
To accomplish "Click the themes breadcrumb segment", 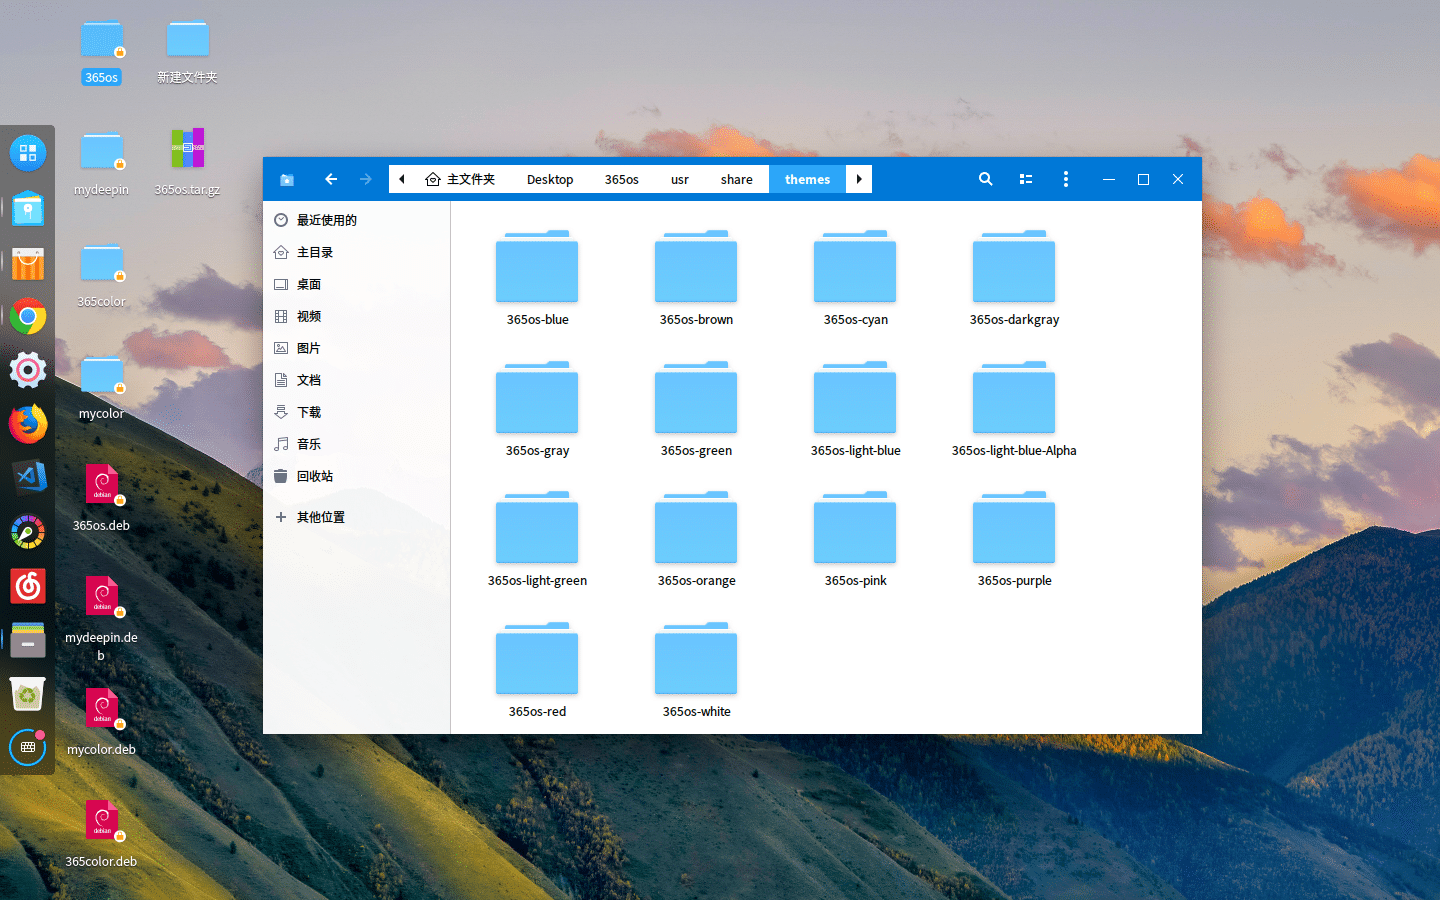I will (807, 179).
